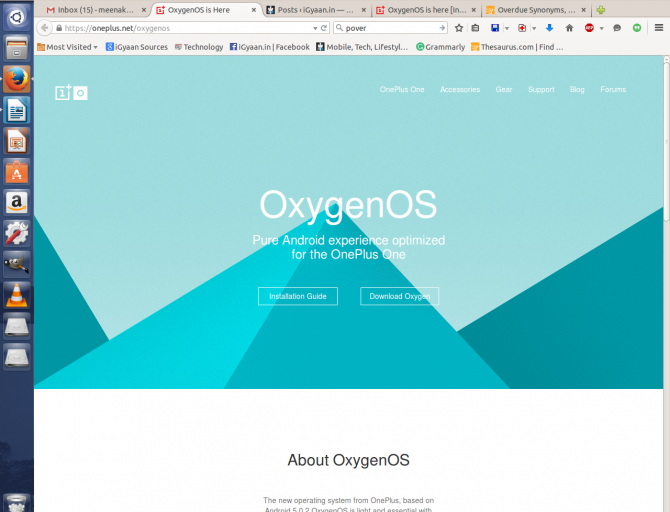
Task: Click the Adblock Plus ABP icon
Action: 589,28
